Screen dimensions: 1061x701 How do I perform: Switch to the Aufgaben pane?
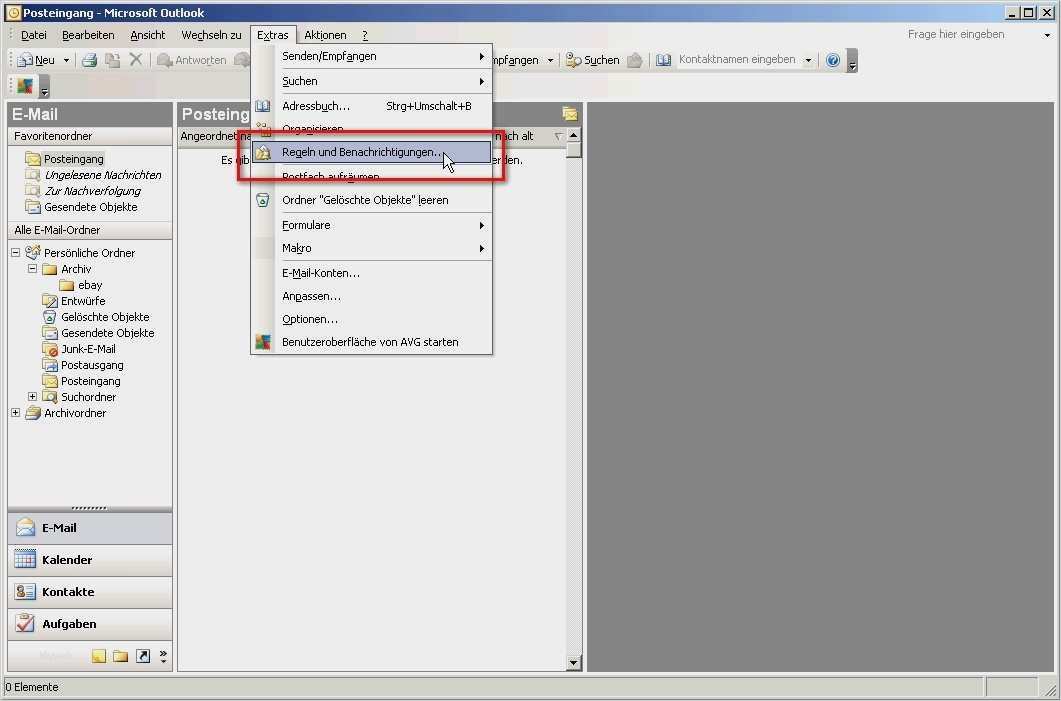click(90, 624)
